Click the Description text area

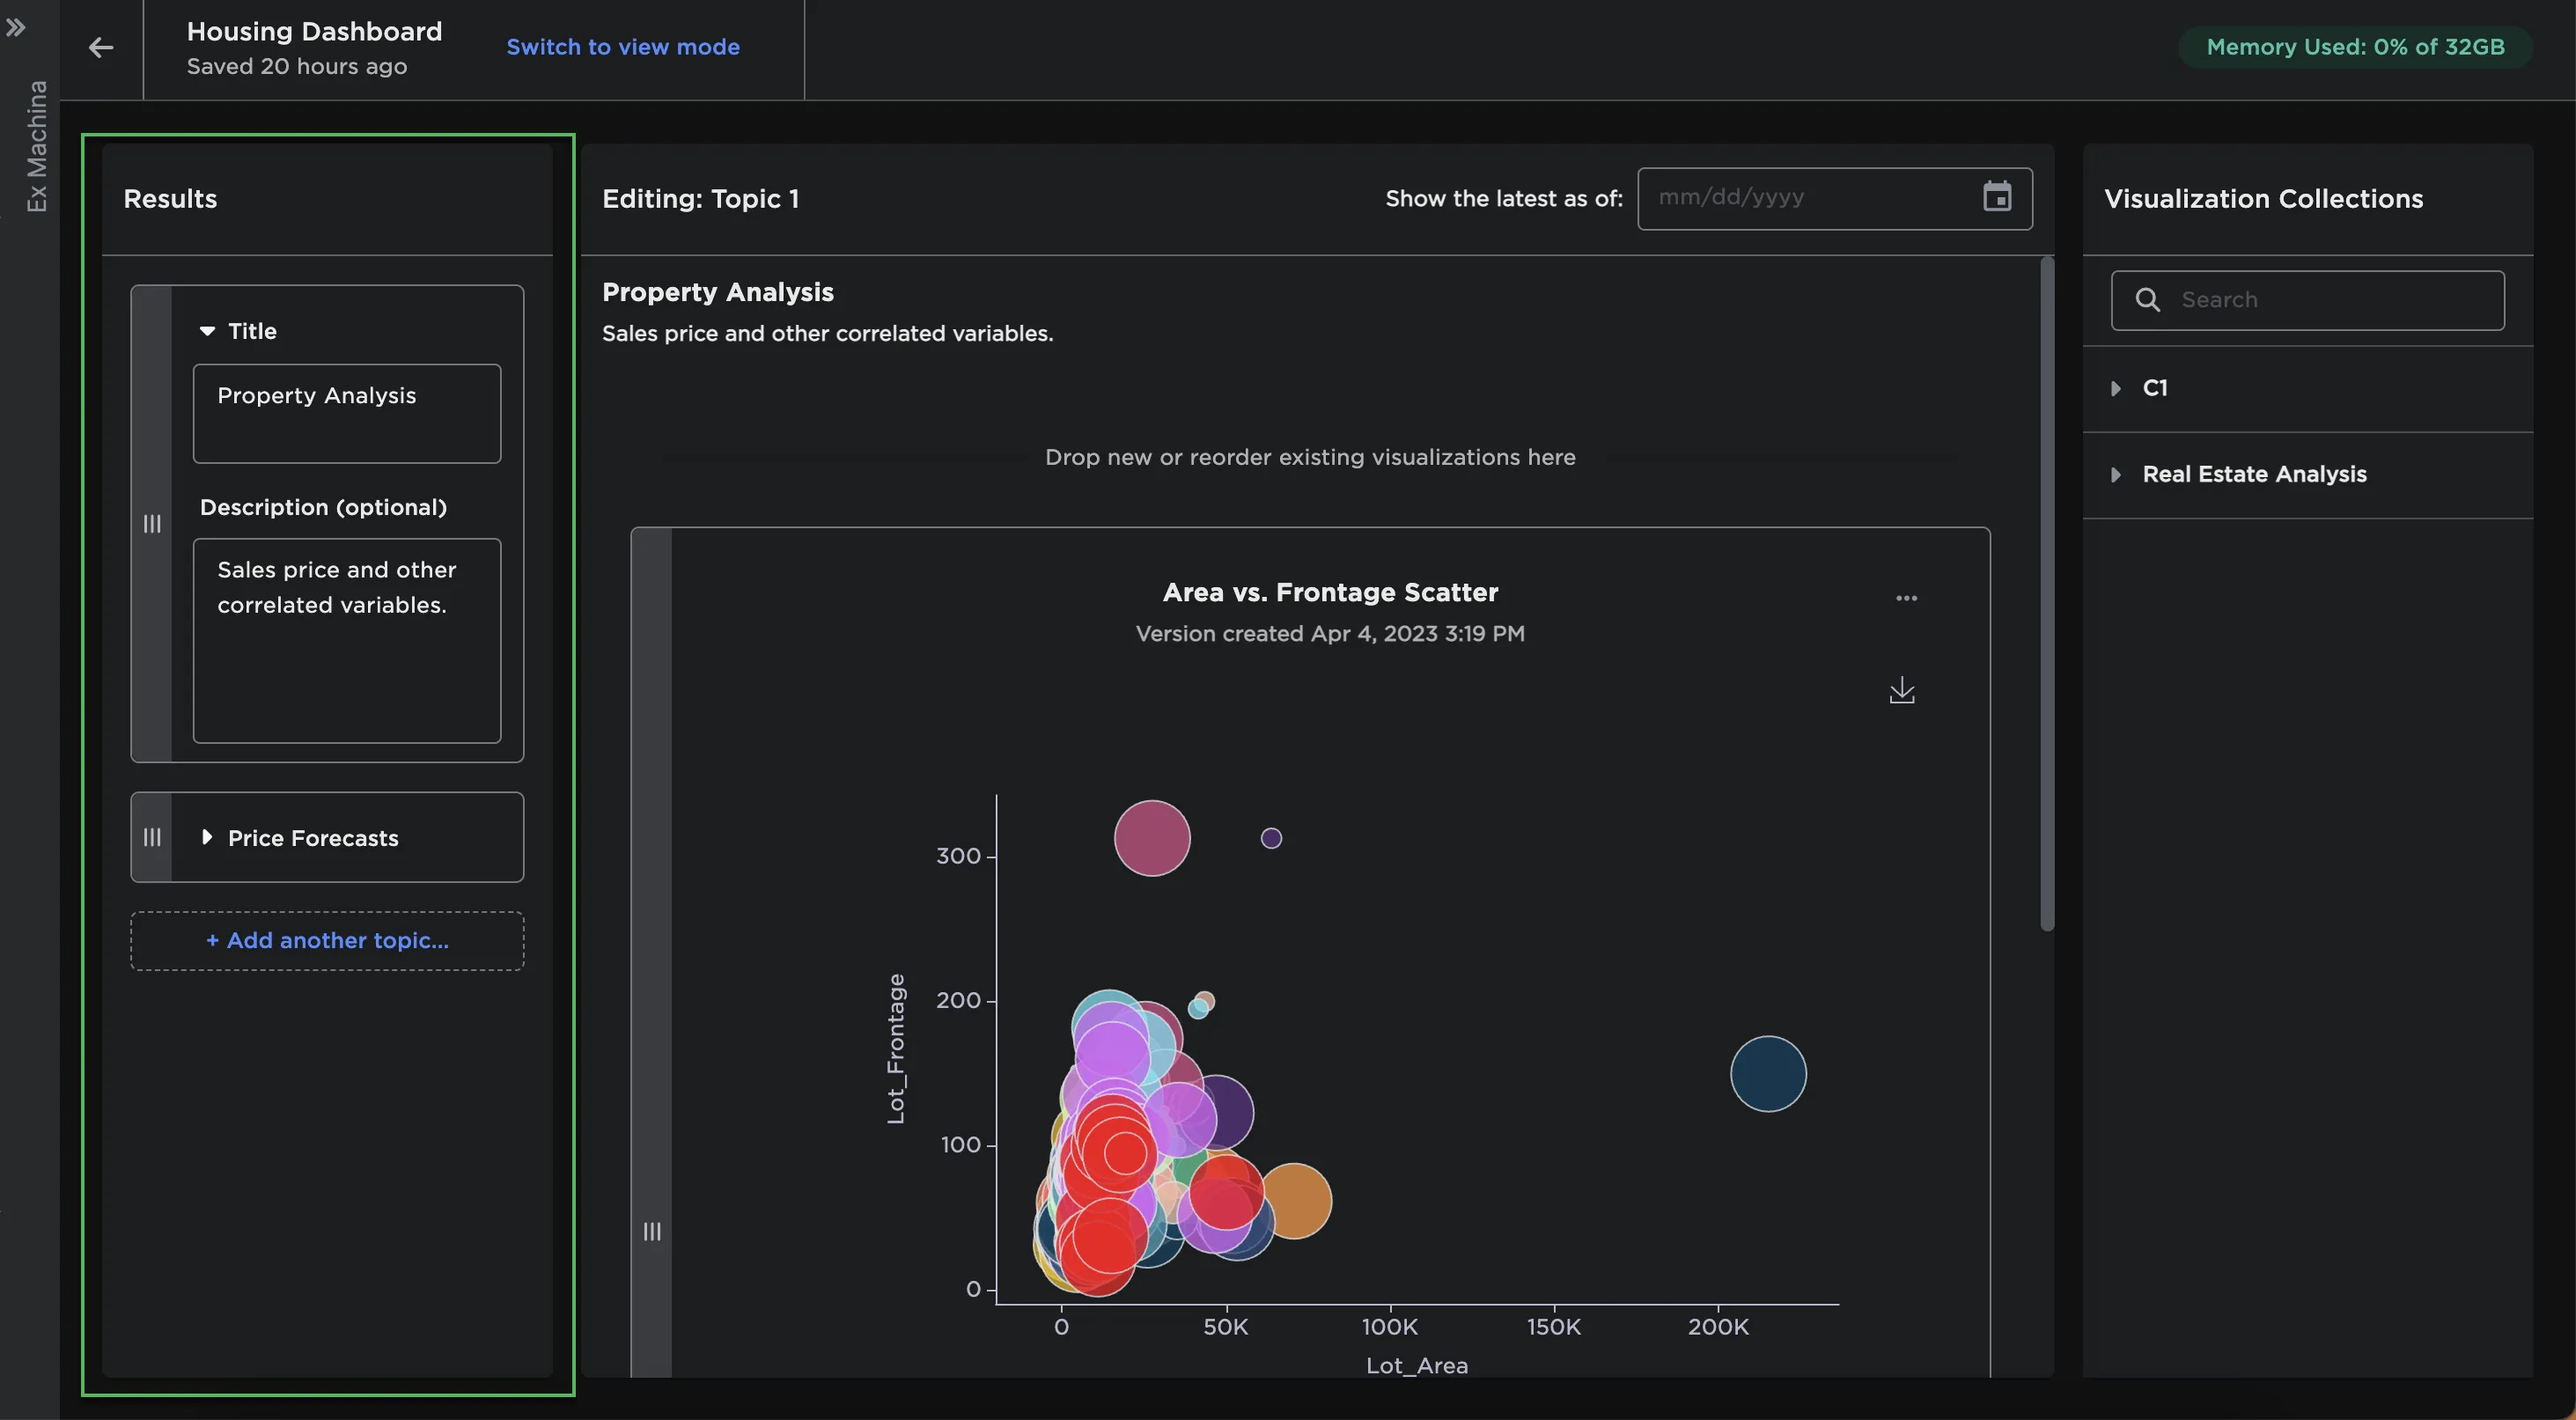click(x=346, y=640)
